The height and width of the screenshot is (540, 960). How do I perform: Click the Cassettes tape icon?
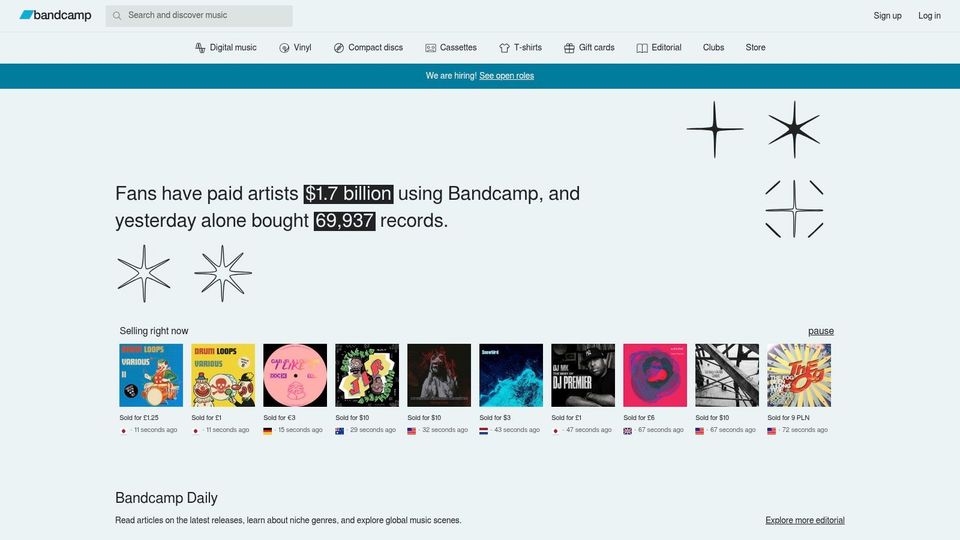(x=430, y=48)
